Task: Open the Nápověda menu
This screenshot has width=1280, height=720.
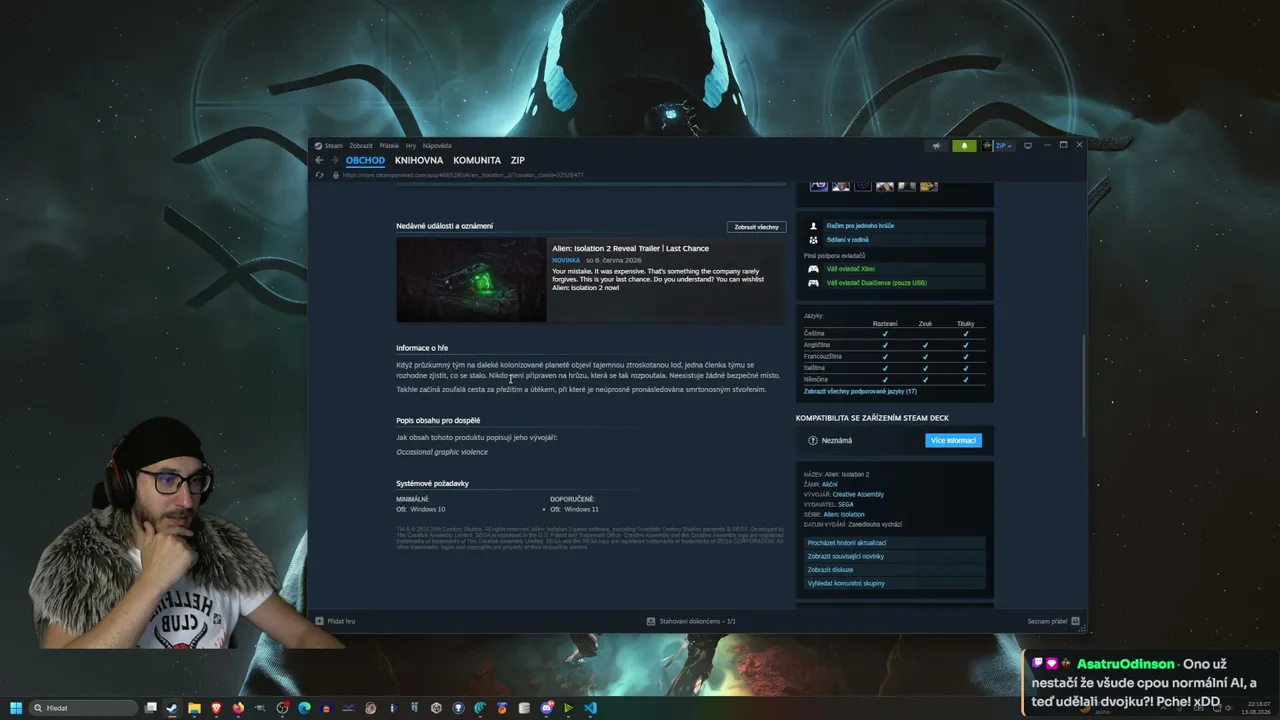Action: [437, 146]
